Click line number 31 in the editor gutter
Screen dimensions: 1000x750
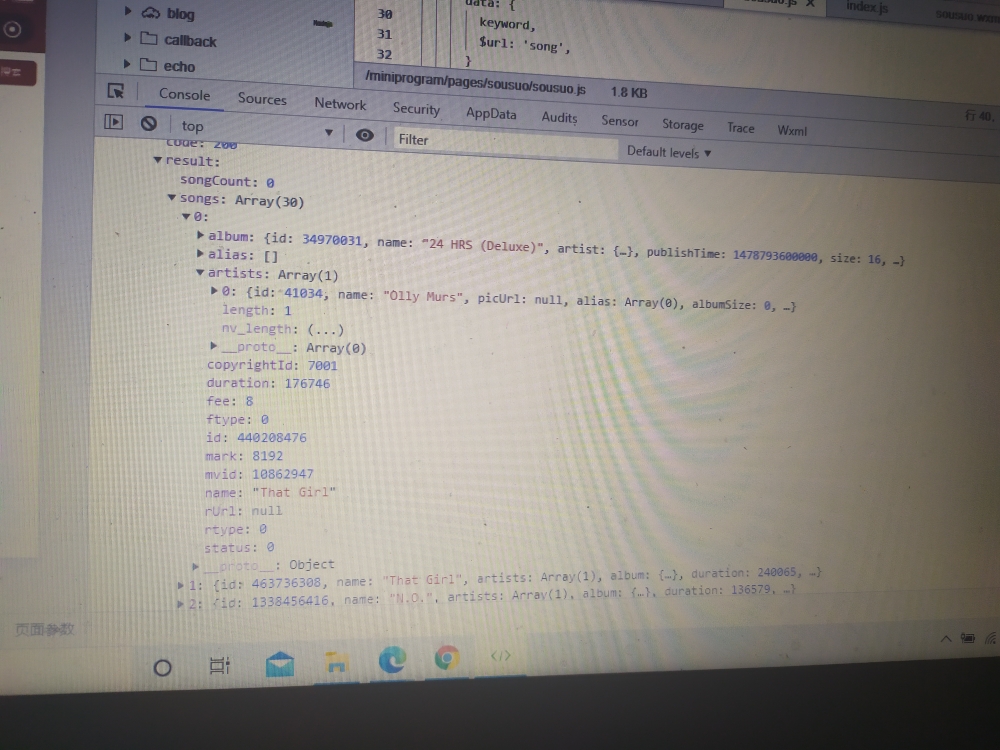point(384,34)
